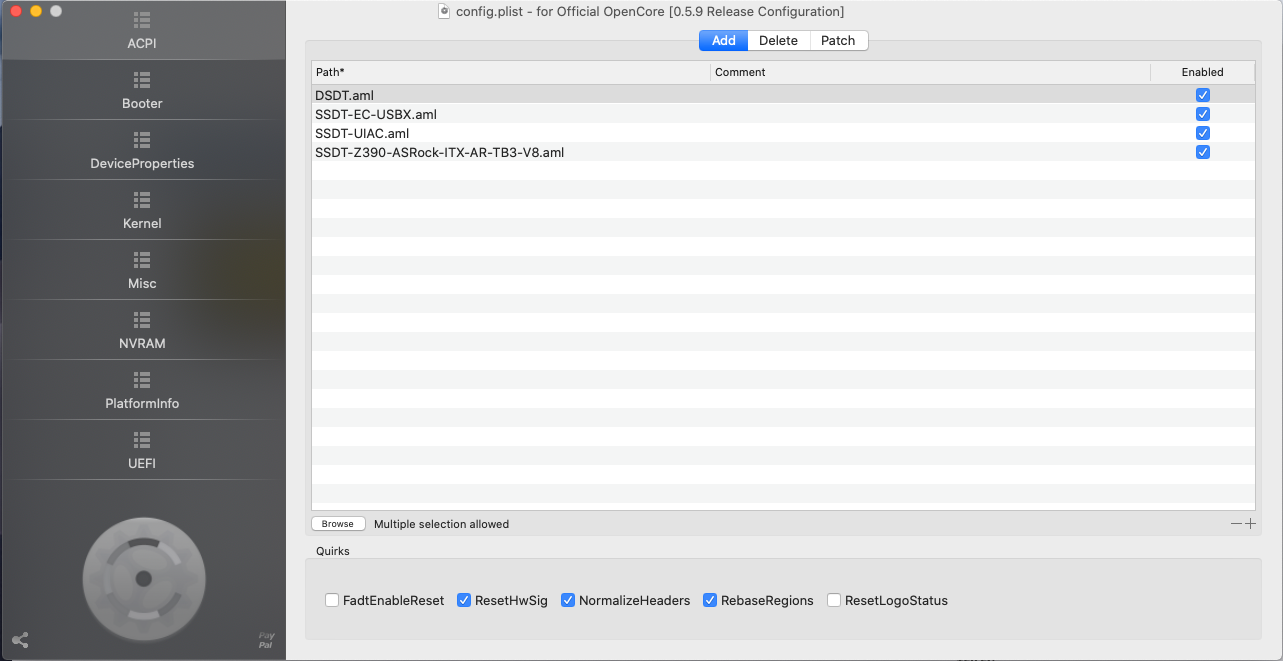Viewport: 1283px width, 661px height.
Task: Click the Comment cell of DSDT.aml
Action: (x=930, y=95)
